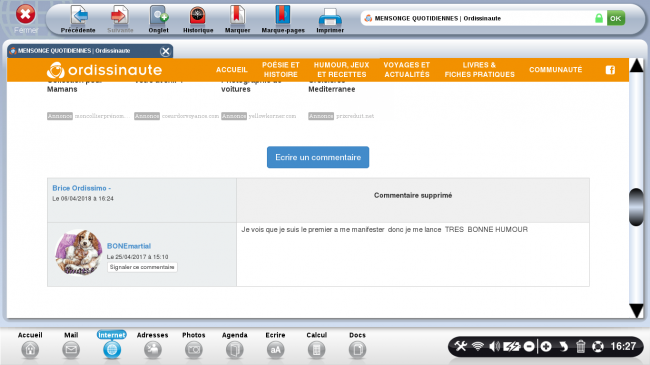The height and width of the screenshot is (365, 650).
Task: Click Signaler ce commentaire
Action: point(142,267)
